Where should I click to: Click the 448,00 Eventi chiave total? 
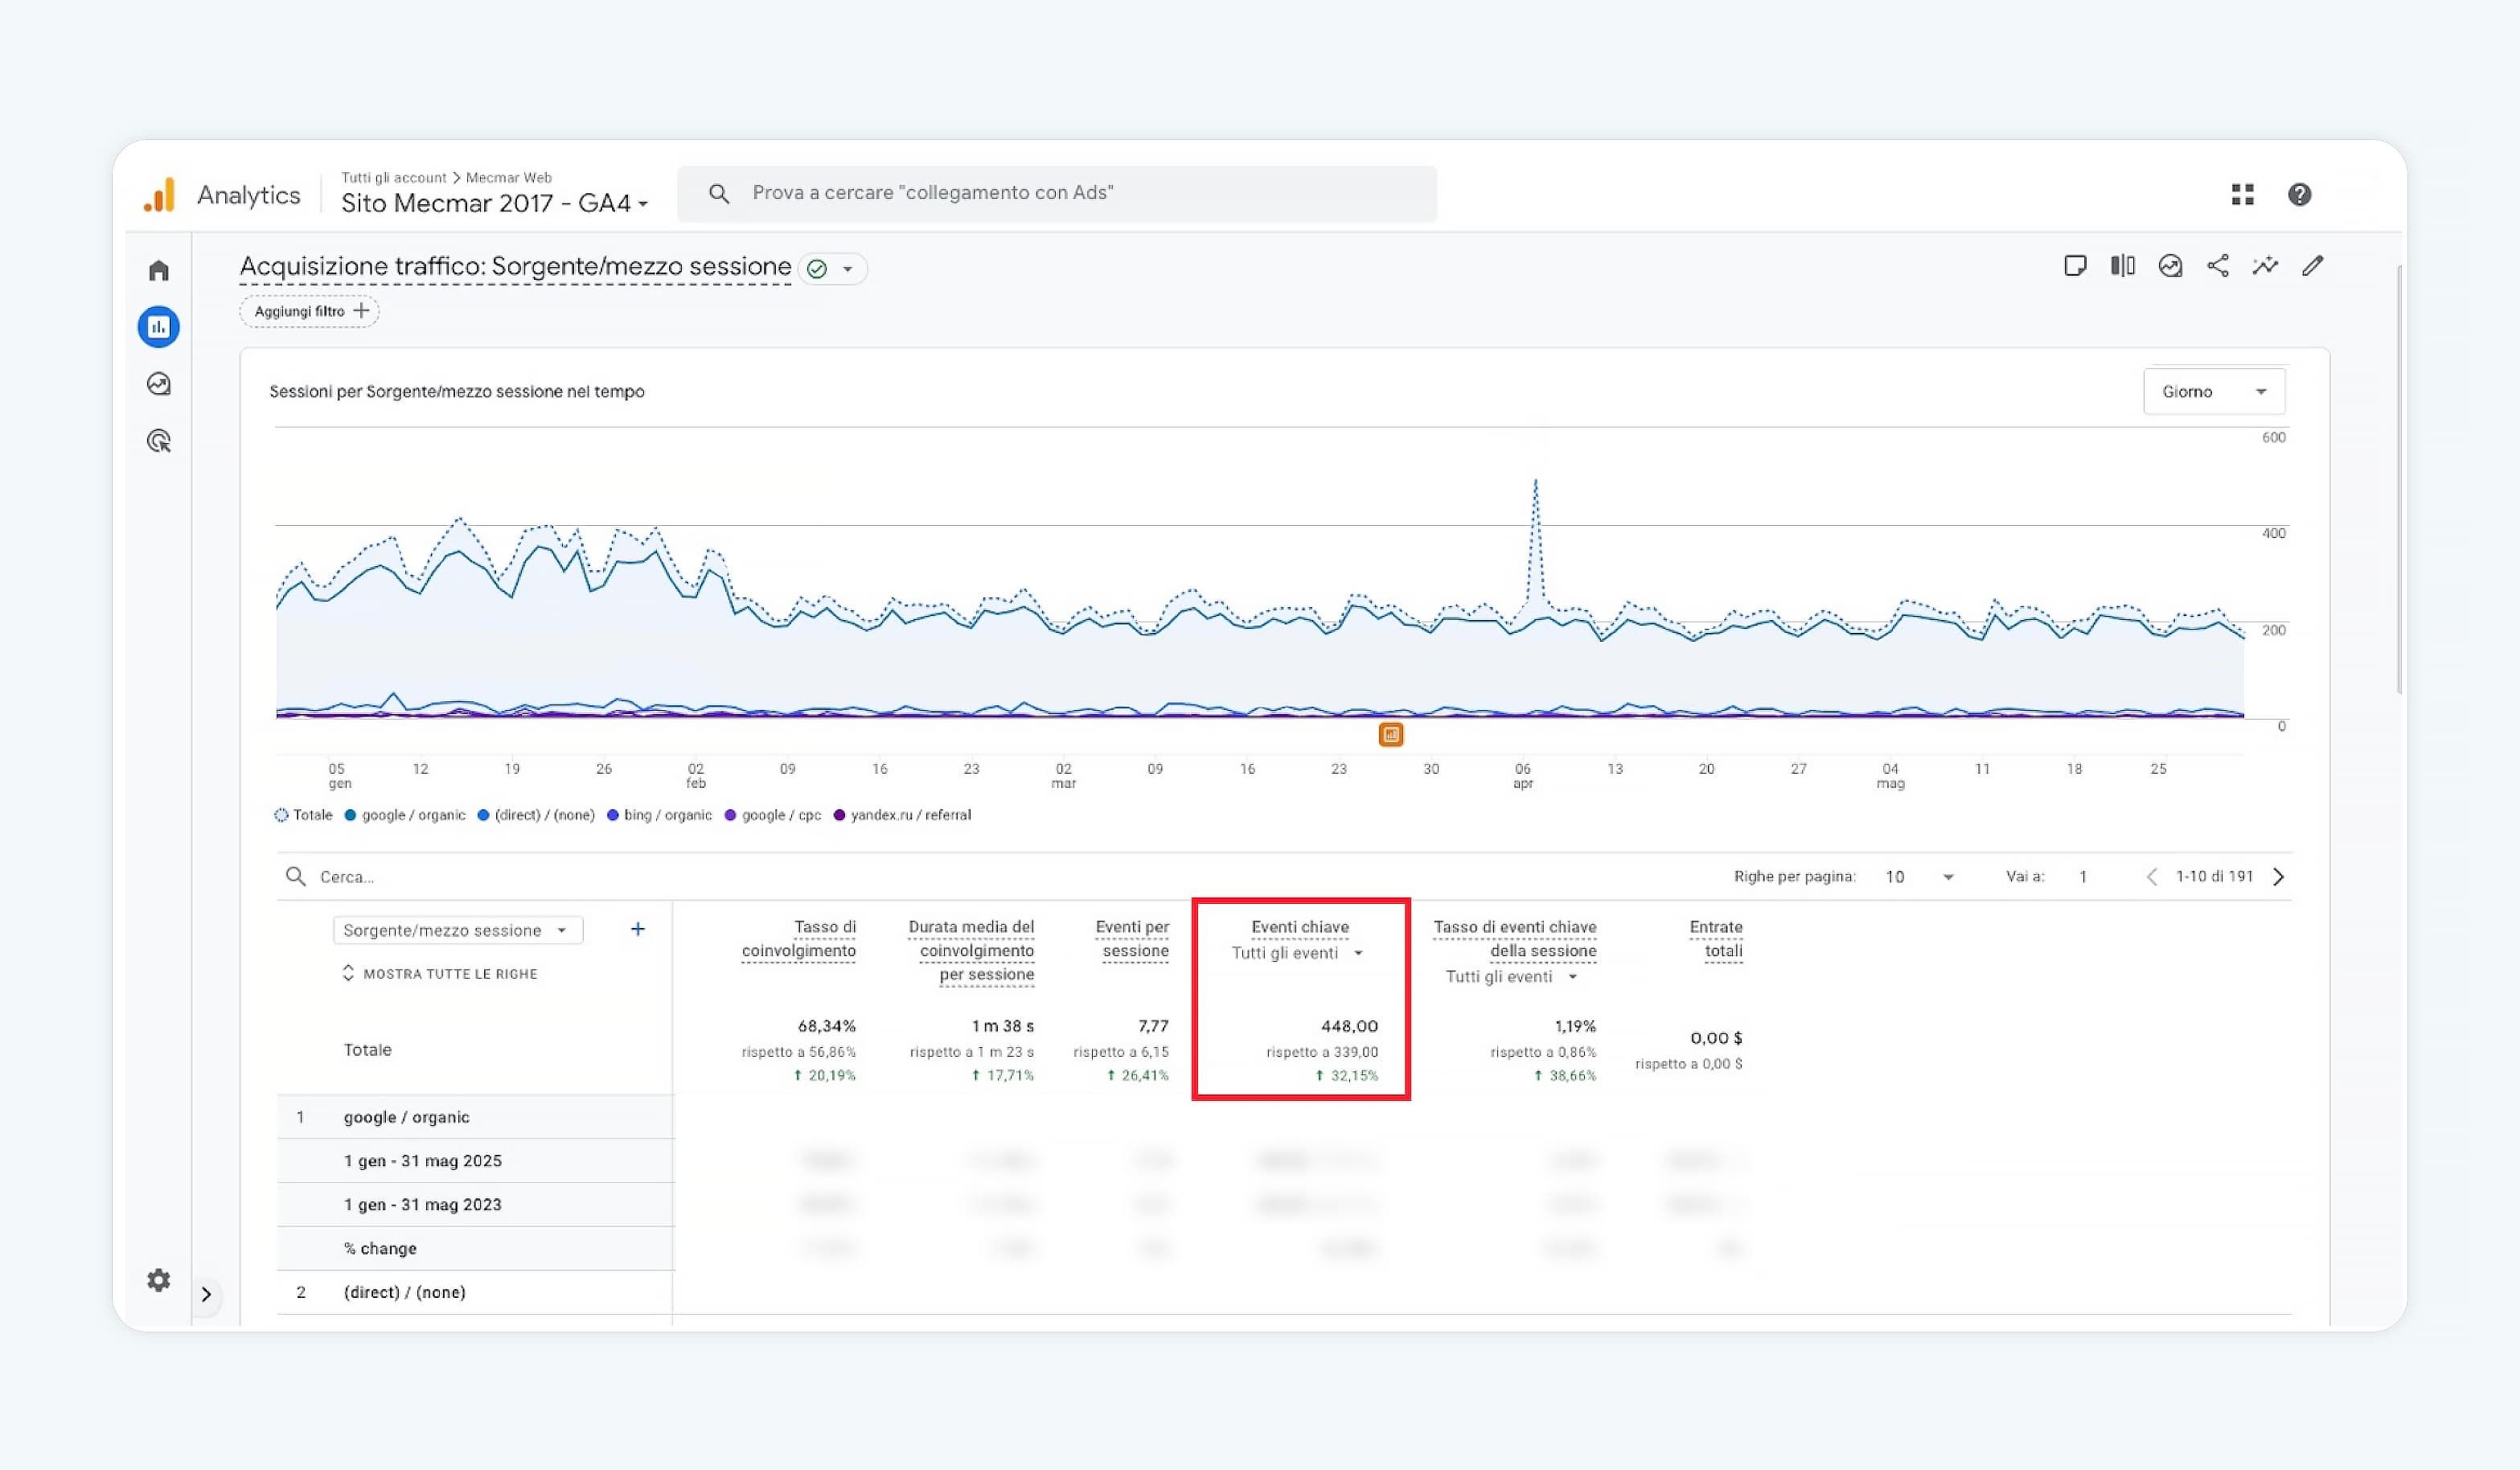1349,1026
